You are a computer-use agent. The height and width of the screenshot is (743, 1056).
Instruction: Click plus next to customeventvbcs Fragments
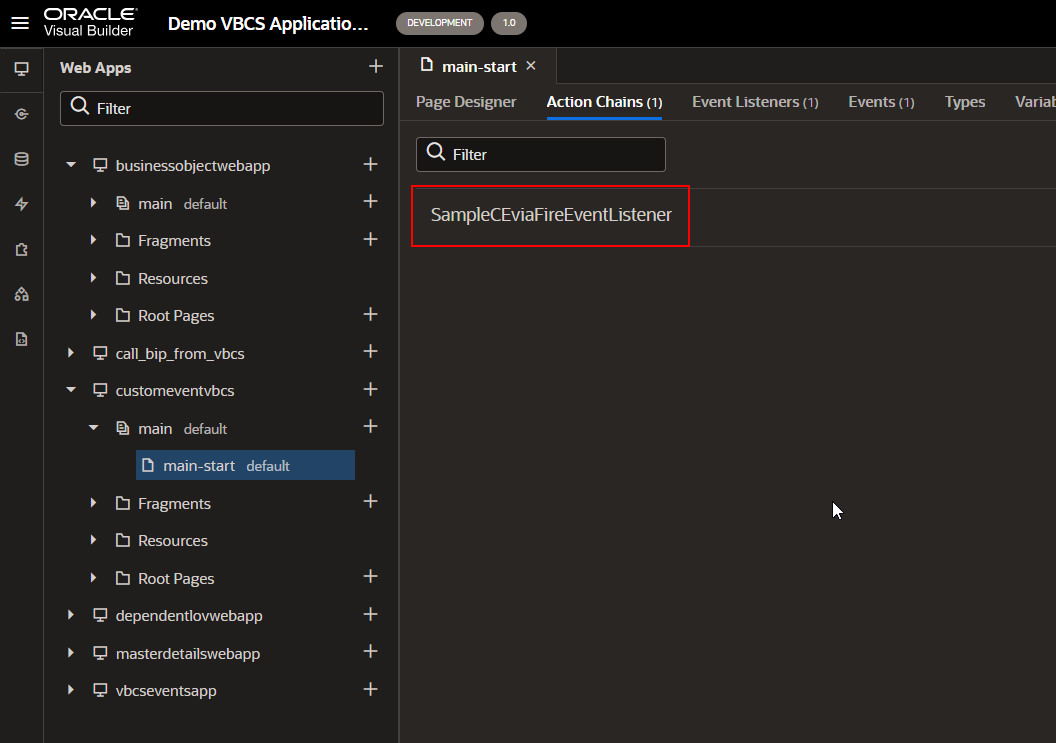370,501
